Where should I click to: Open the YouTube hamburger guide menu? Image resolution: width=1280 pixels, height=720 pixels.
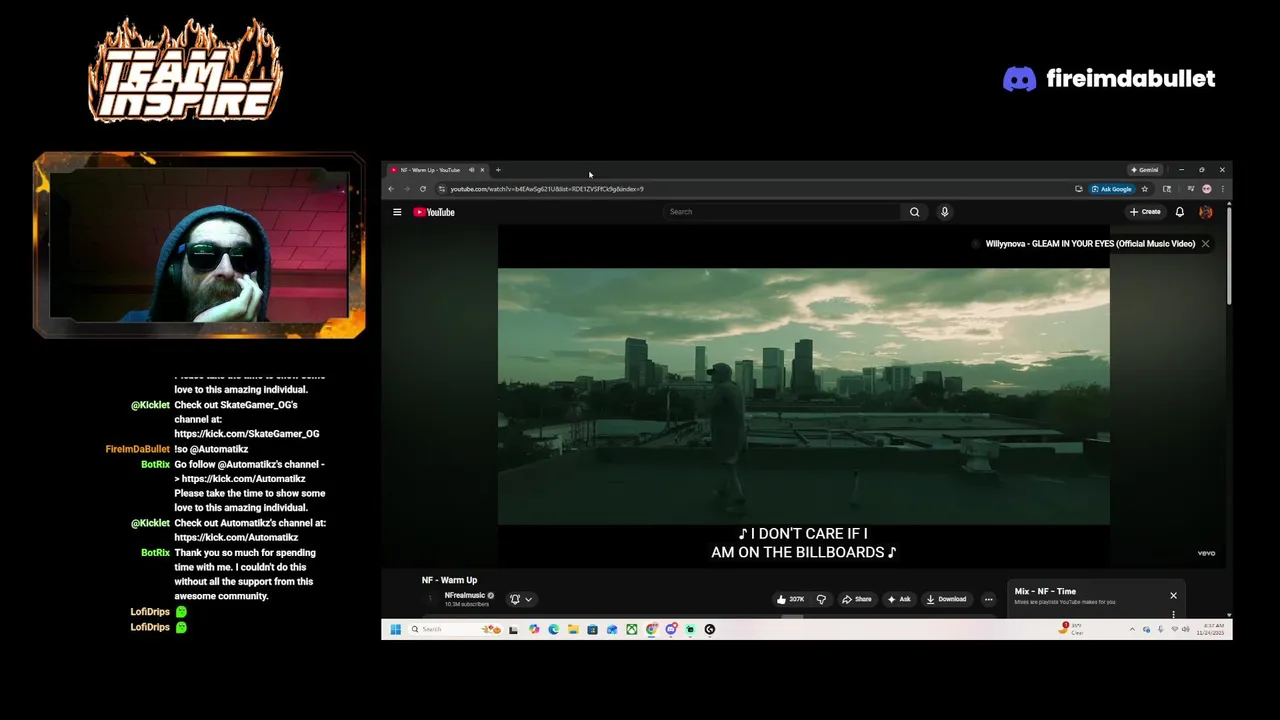pos(397,212)
